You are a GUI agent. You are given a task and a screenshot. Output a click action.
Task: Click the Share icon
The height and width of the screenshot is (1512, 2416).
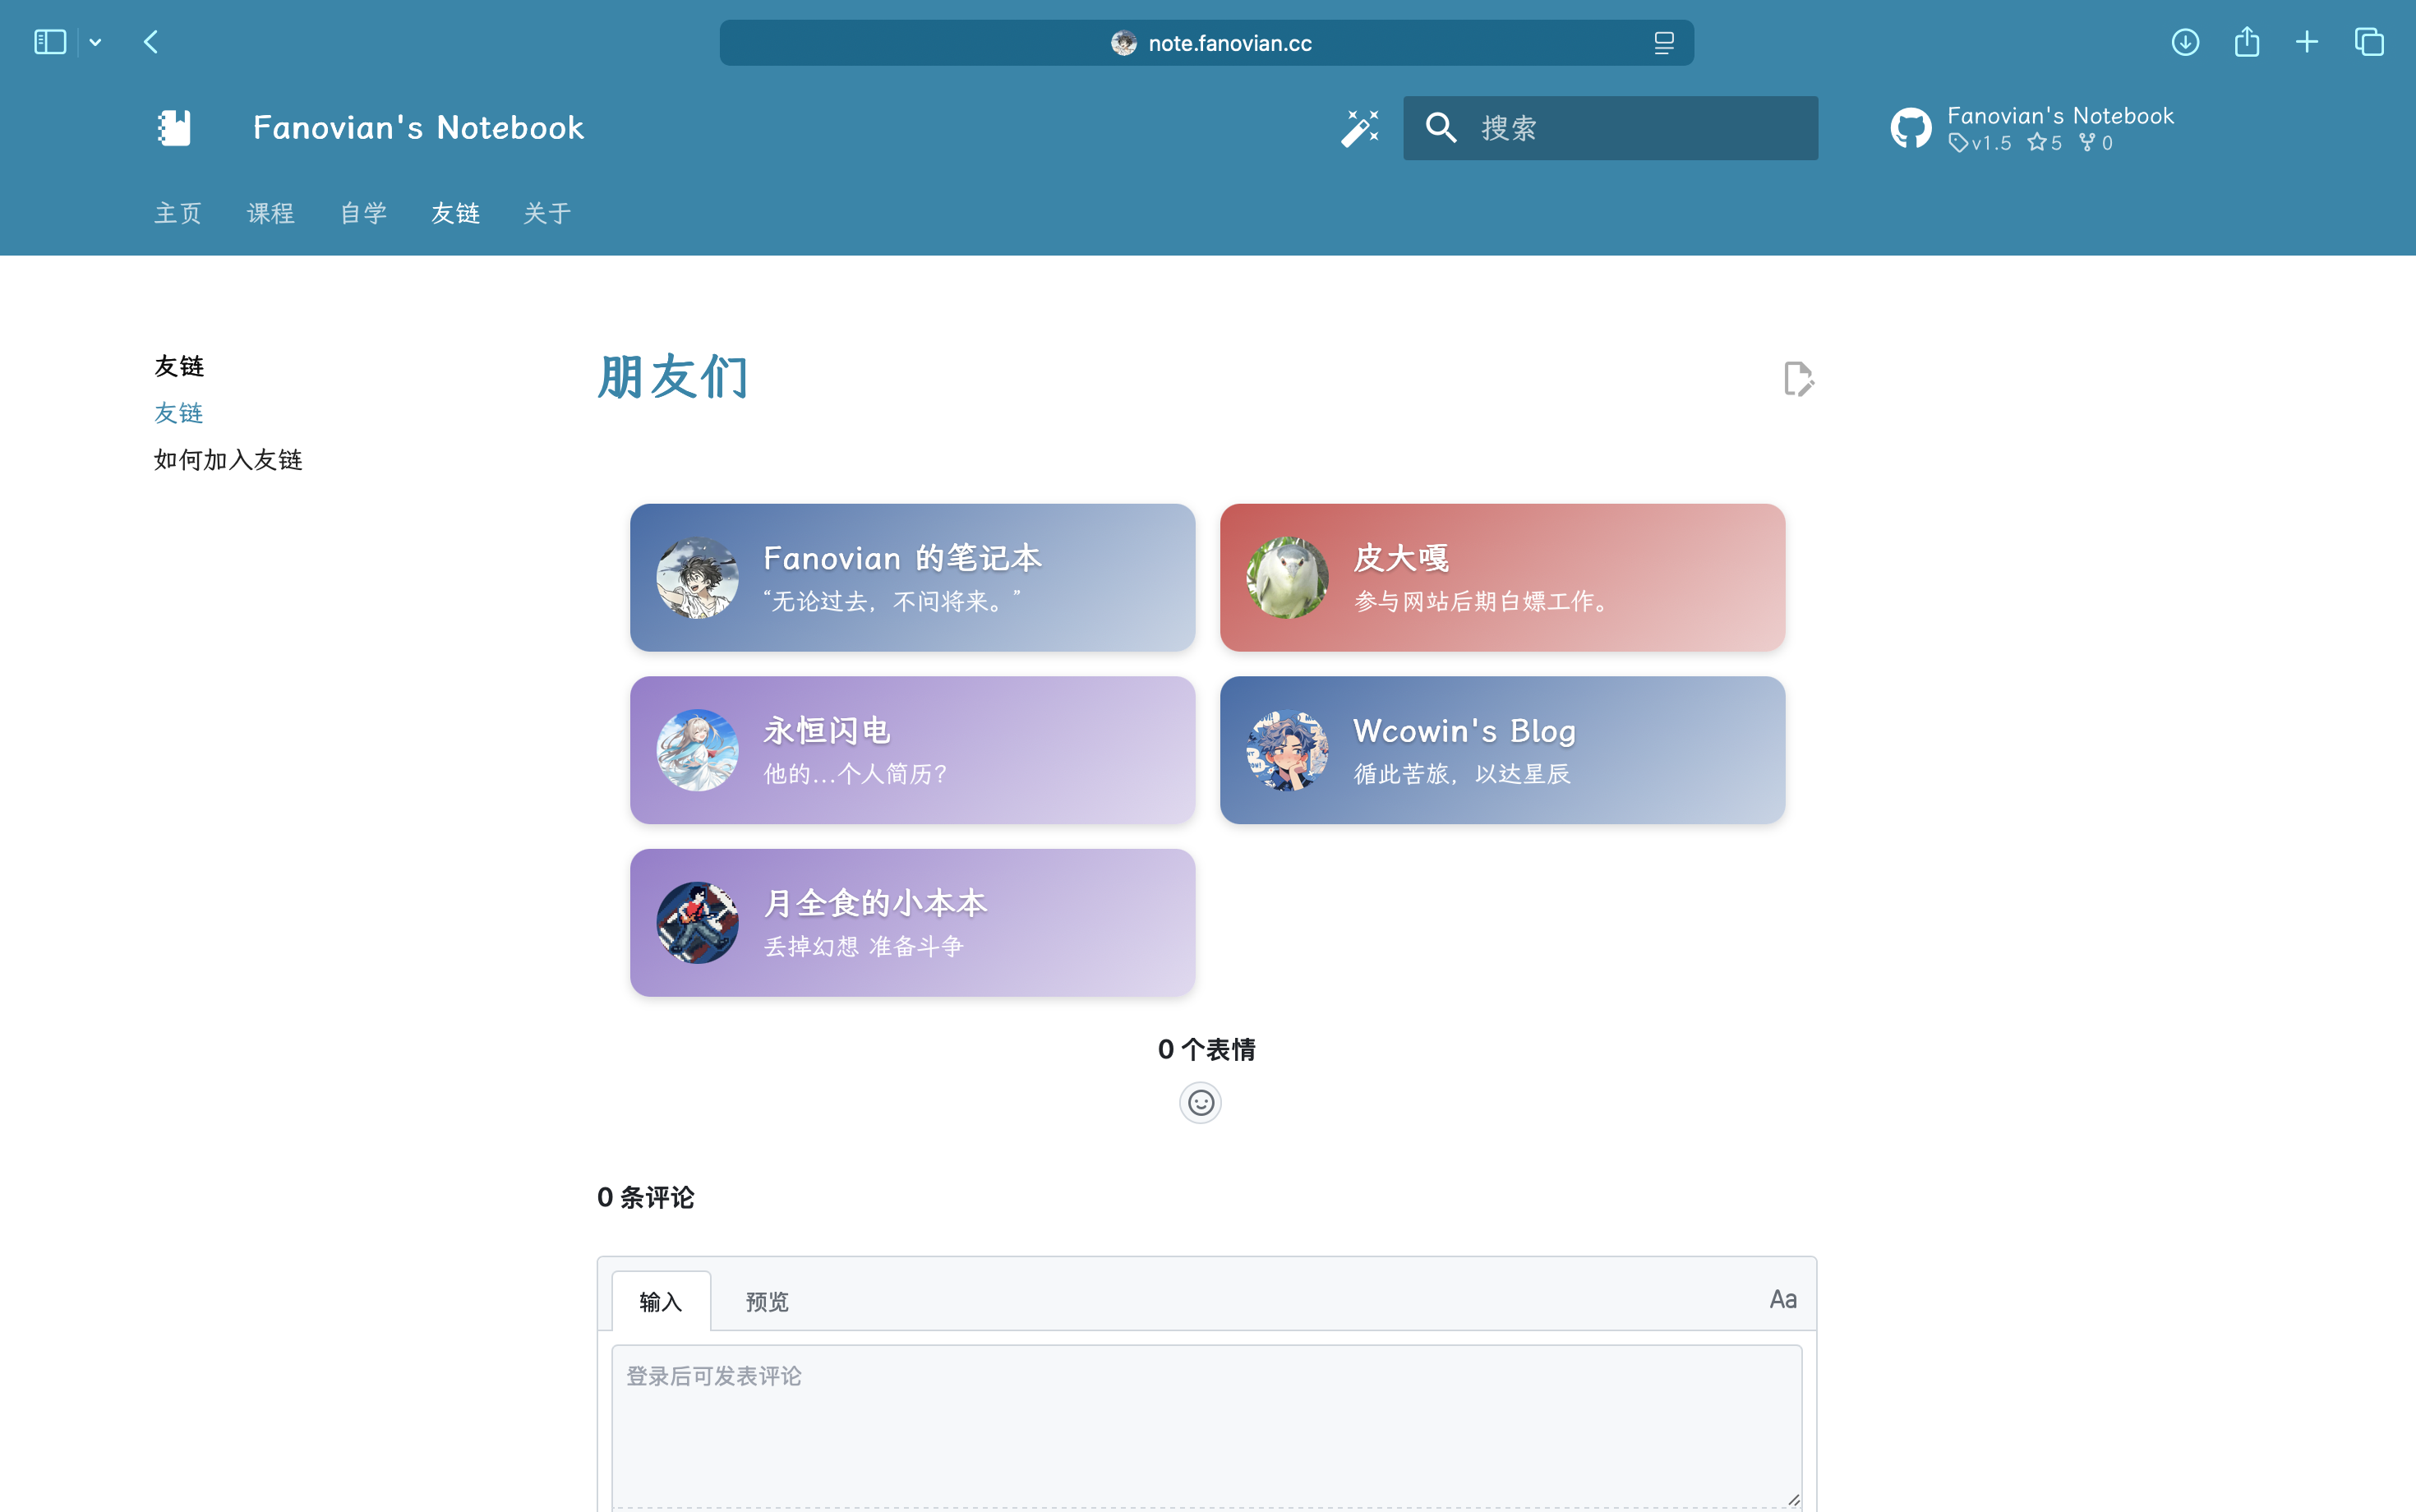click(x=2247, y=42)
